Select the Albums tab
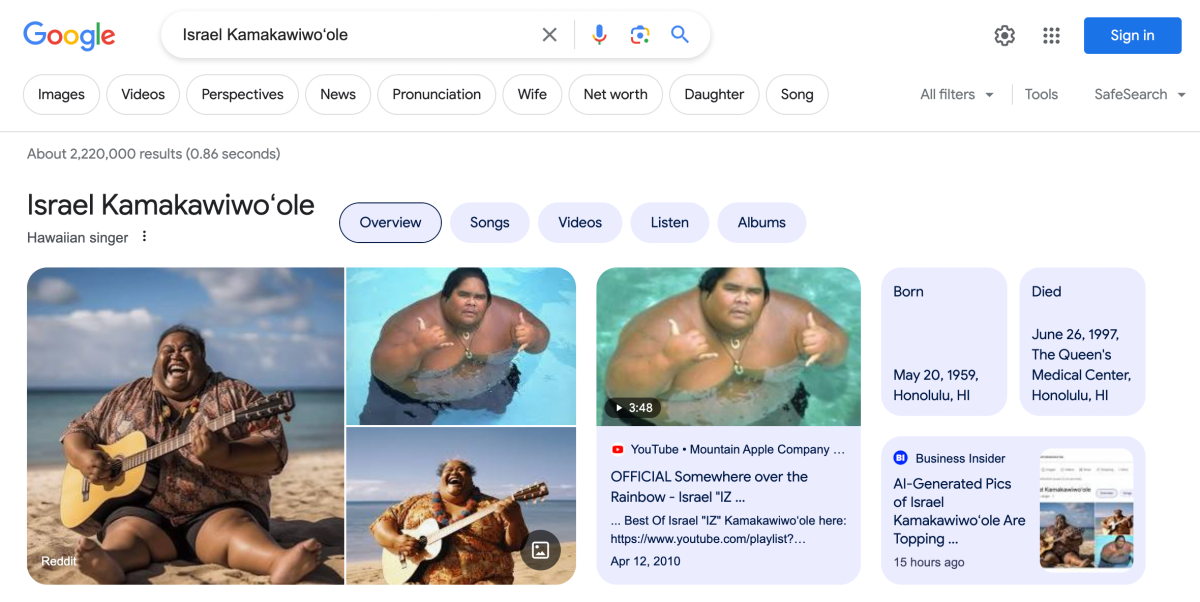The width and height of the screenshot is (1200, 602). point(761,223)
